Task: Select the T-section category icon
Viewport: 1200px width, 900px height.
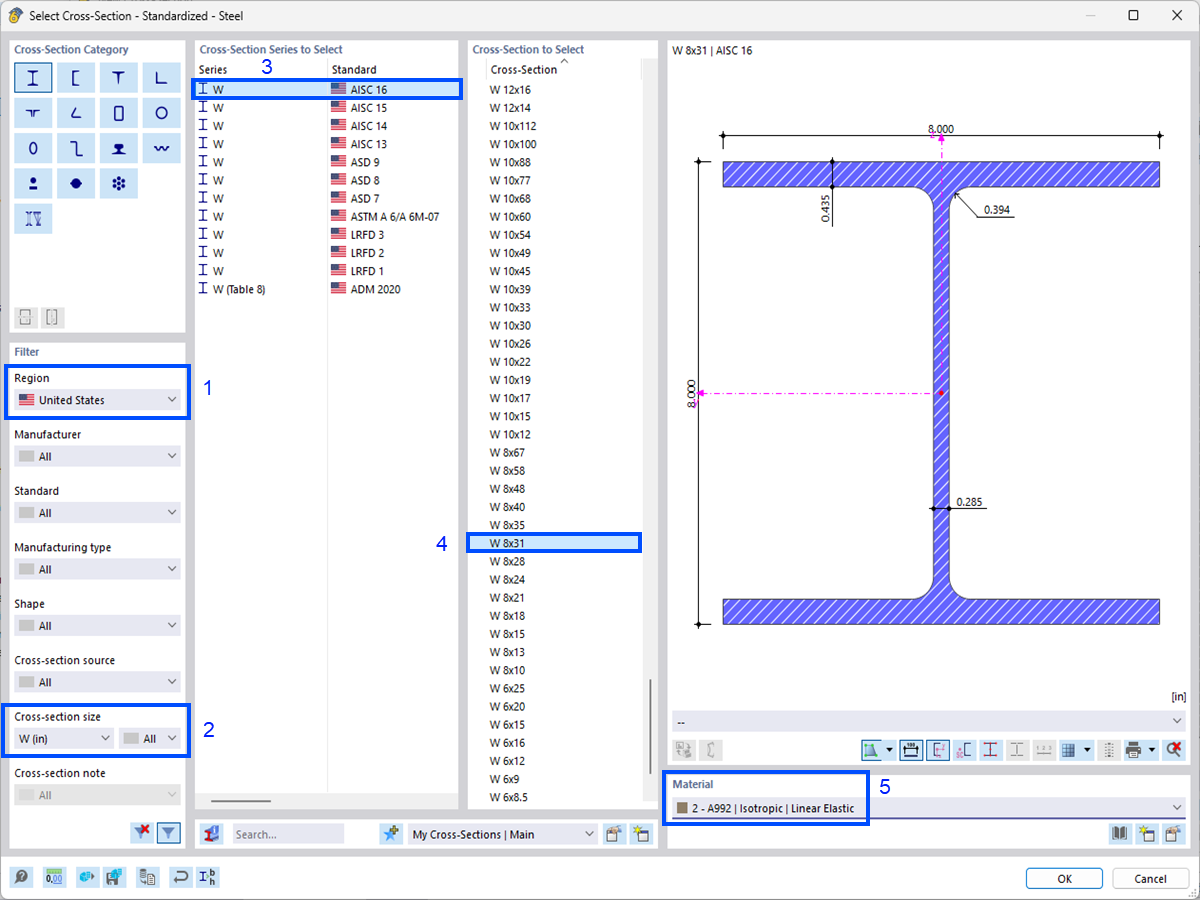Action: click(x=119, y=78)
